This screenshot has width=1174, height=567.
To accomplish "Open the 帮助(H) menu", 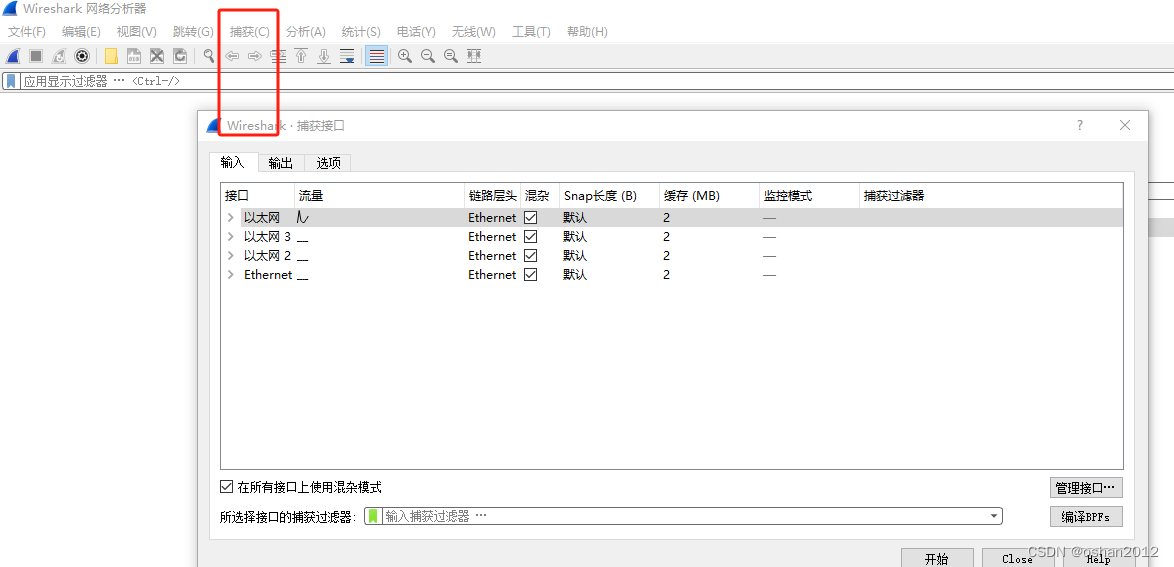I will click(587, 31).
